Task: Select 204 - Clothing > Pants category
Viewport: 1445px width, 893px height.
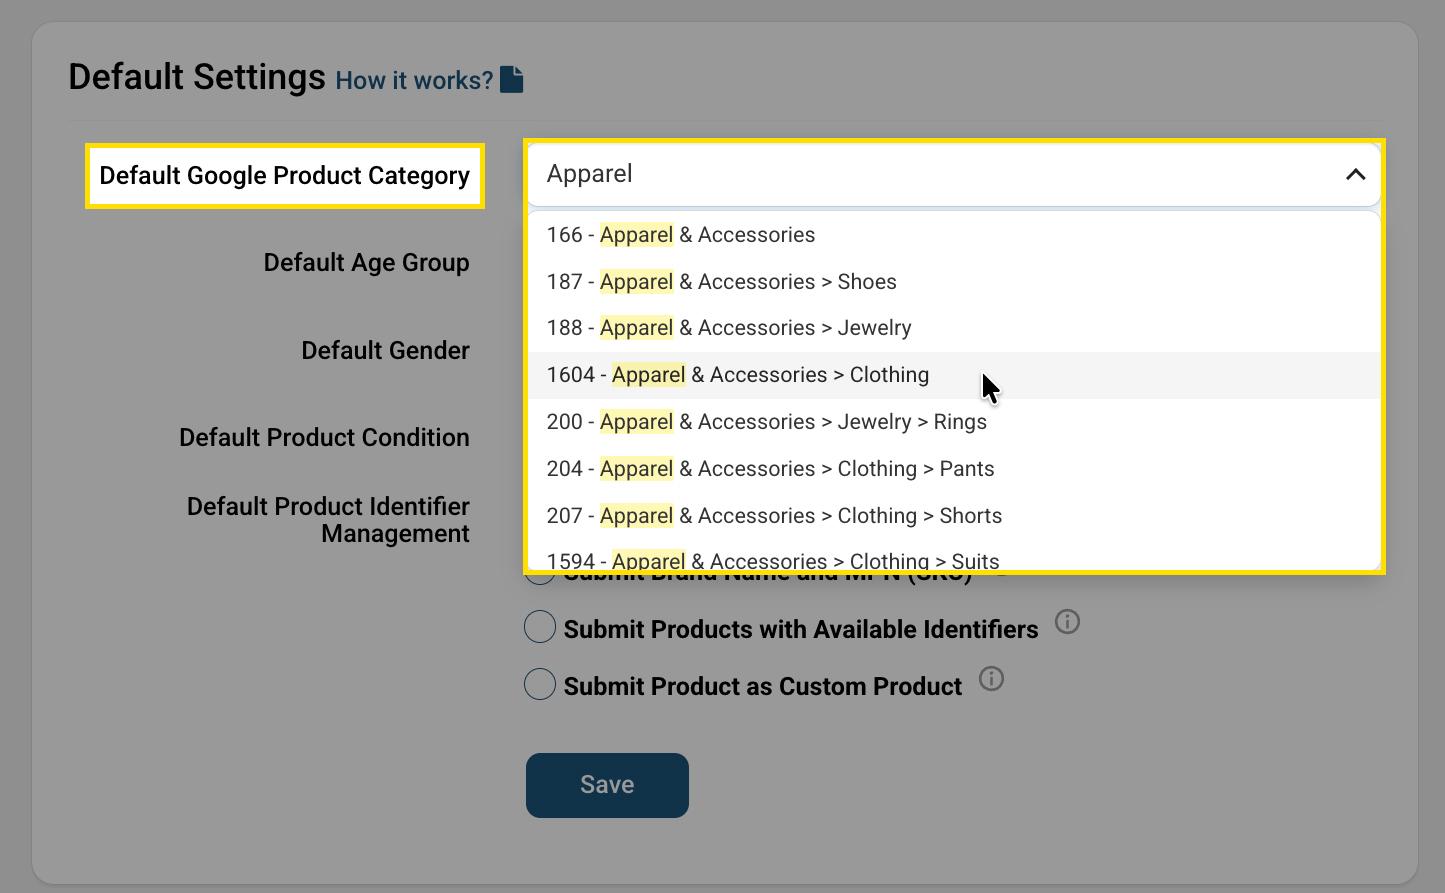Action: pos(770,469)
